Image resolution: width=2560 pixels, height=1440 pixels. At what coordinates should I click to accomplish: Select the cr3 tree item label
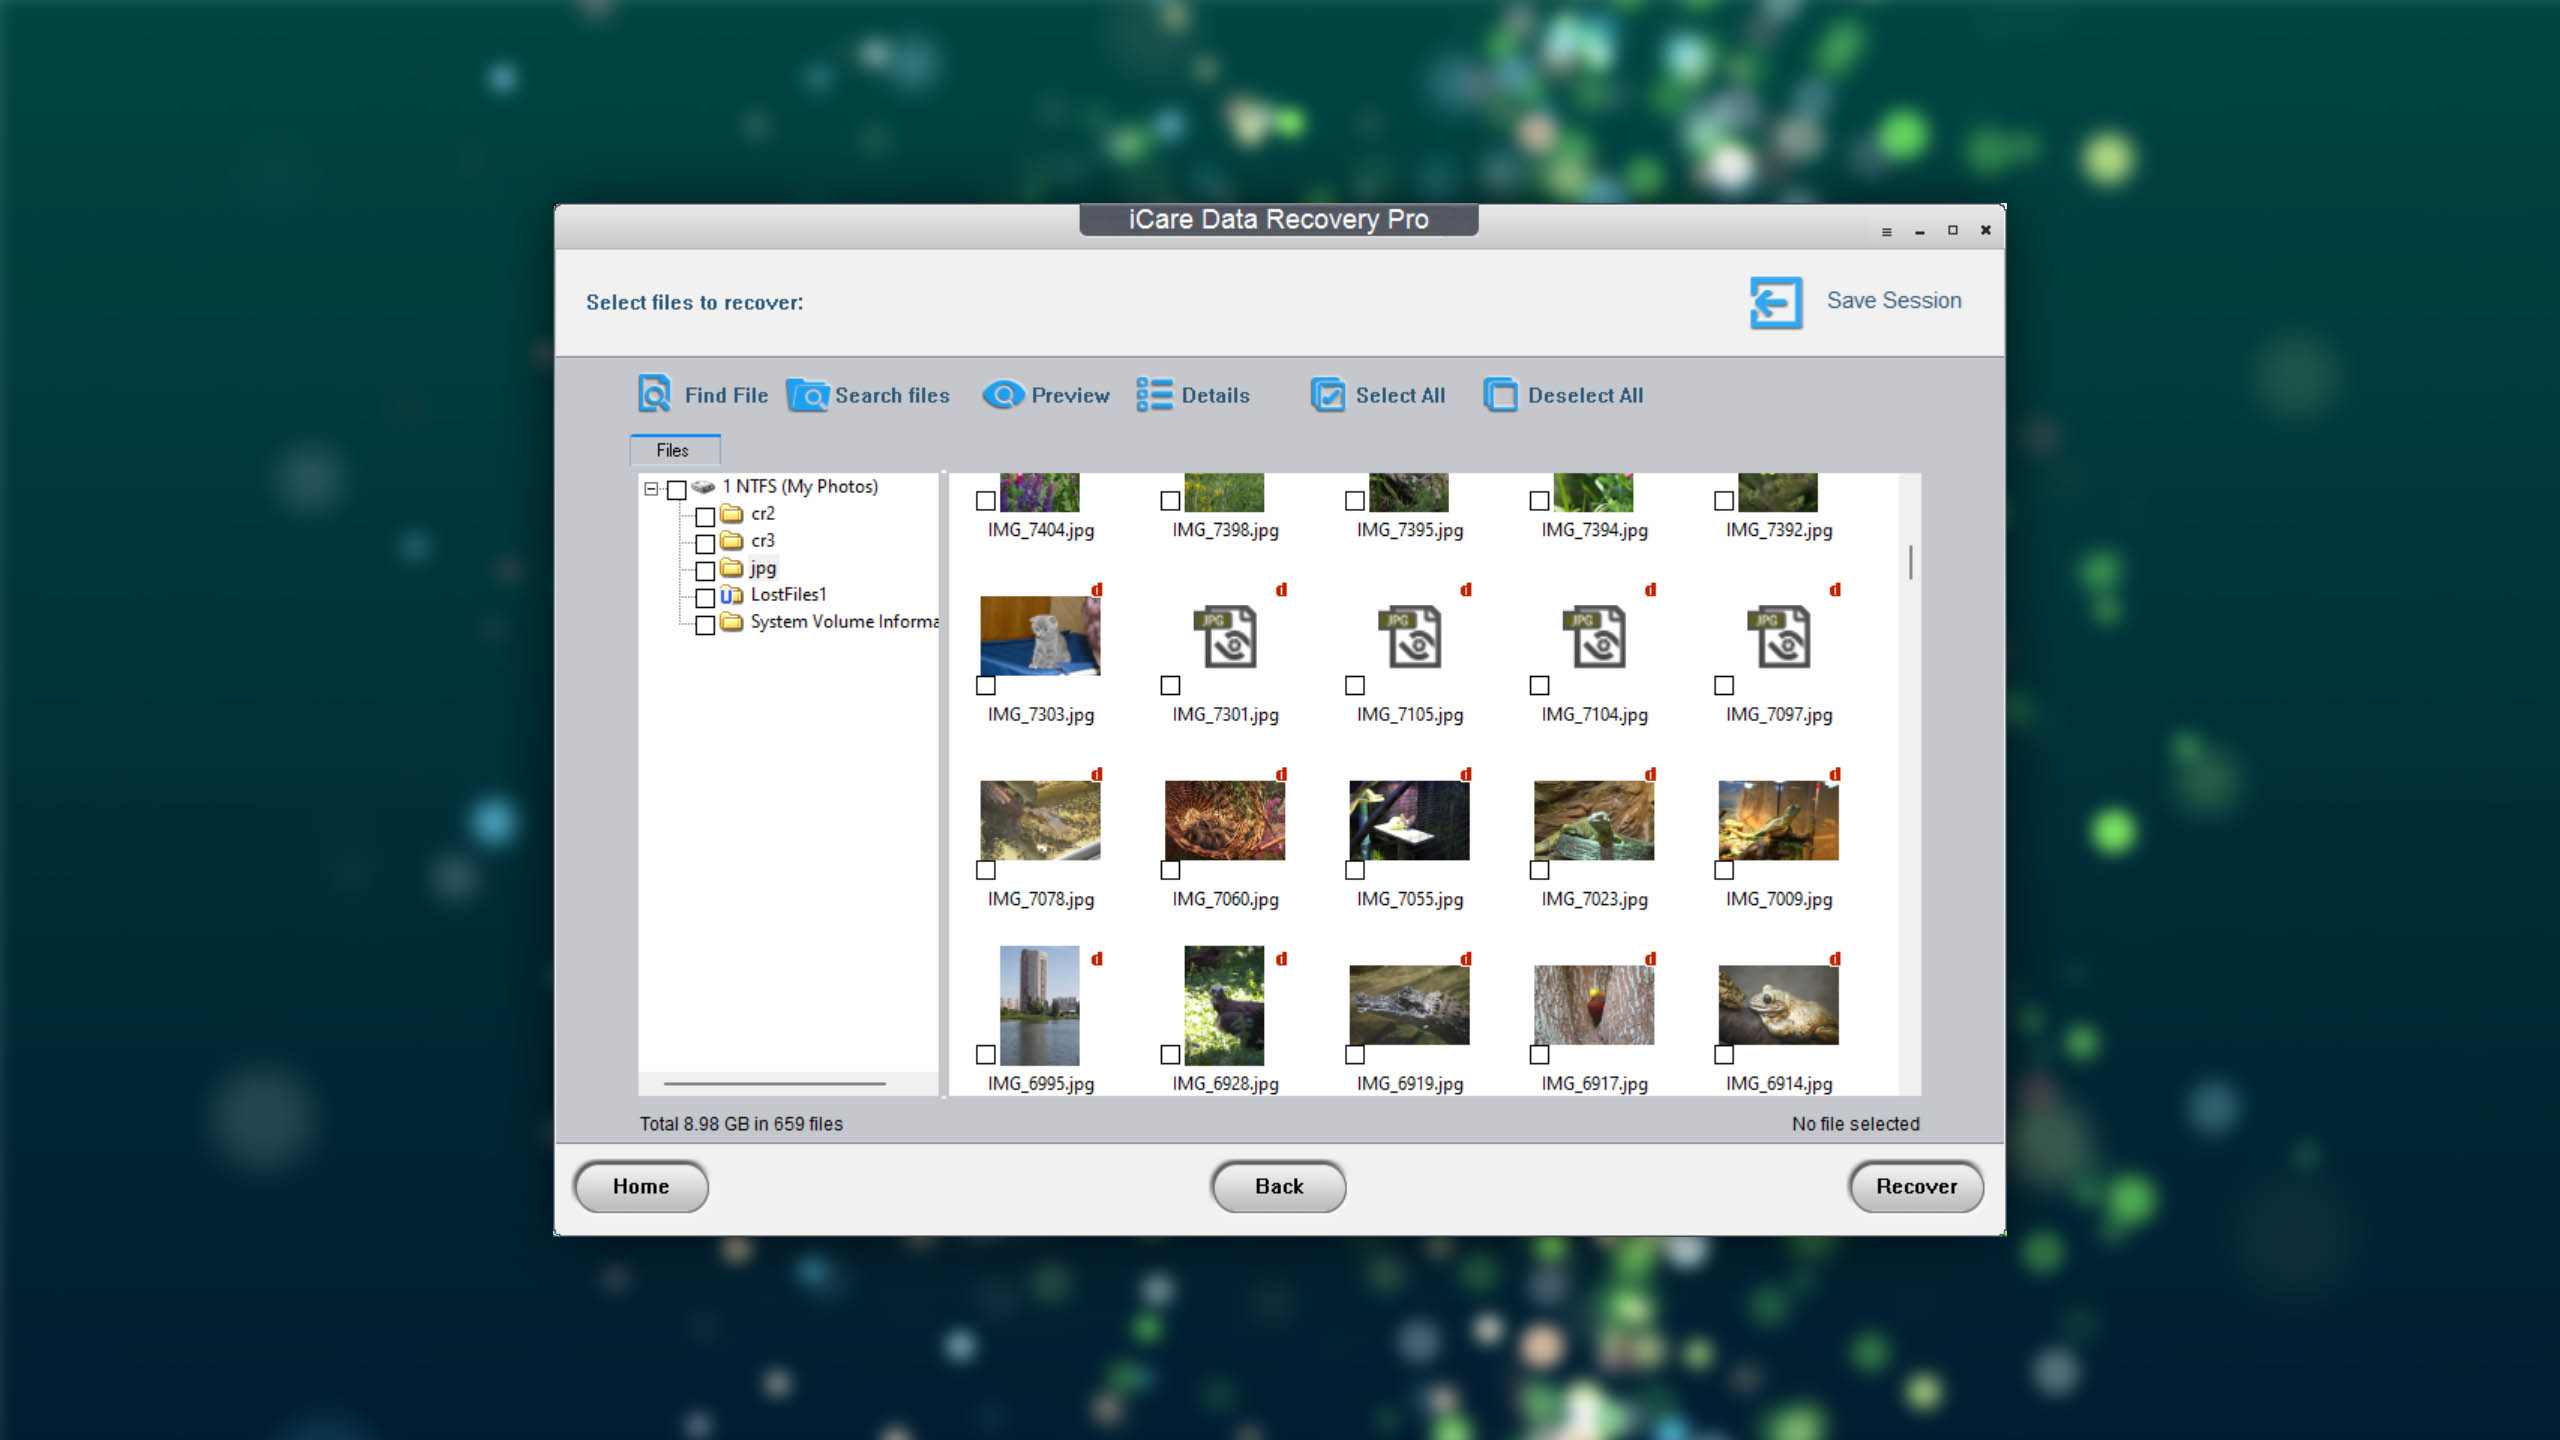click(763, 540)
